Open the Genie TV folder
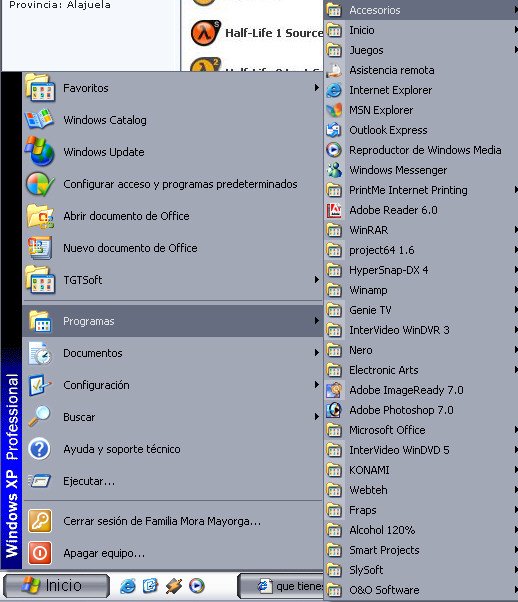 [421, 310]
